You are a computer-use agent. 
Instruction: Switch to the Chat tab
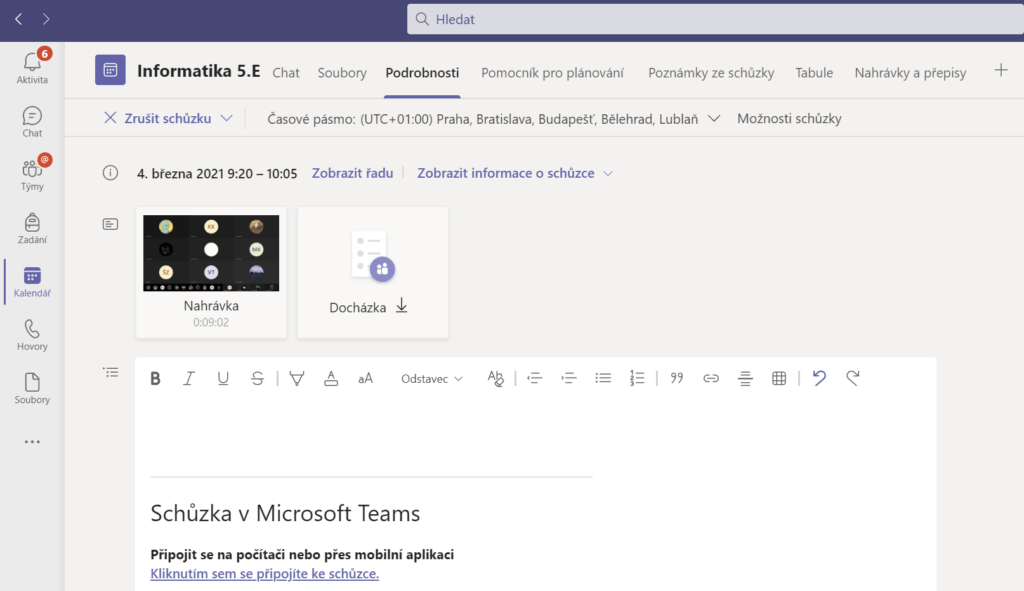tap(286, 72)
